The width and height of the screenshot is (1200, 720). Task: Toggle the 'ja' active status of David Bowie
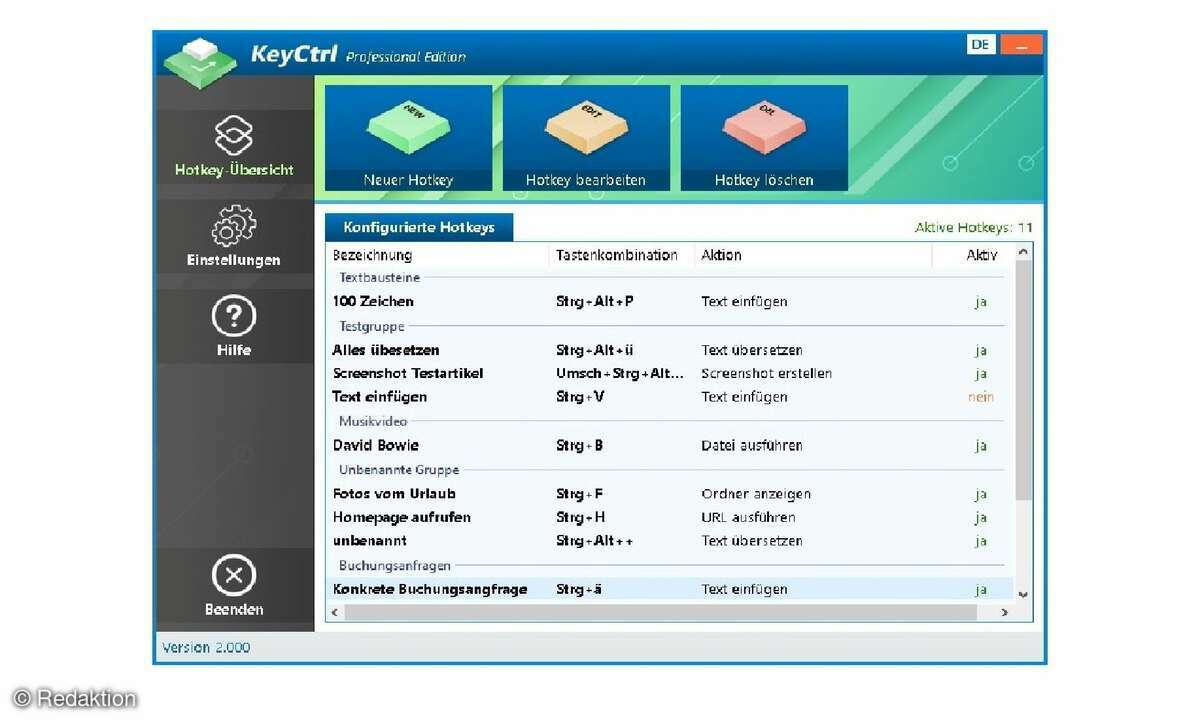(x=980, y=446)
